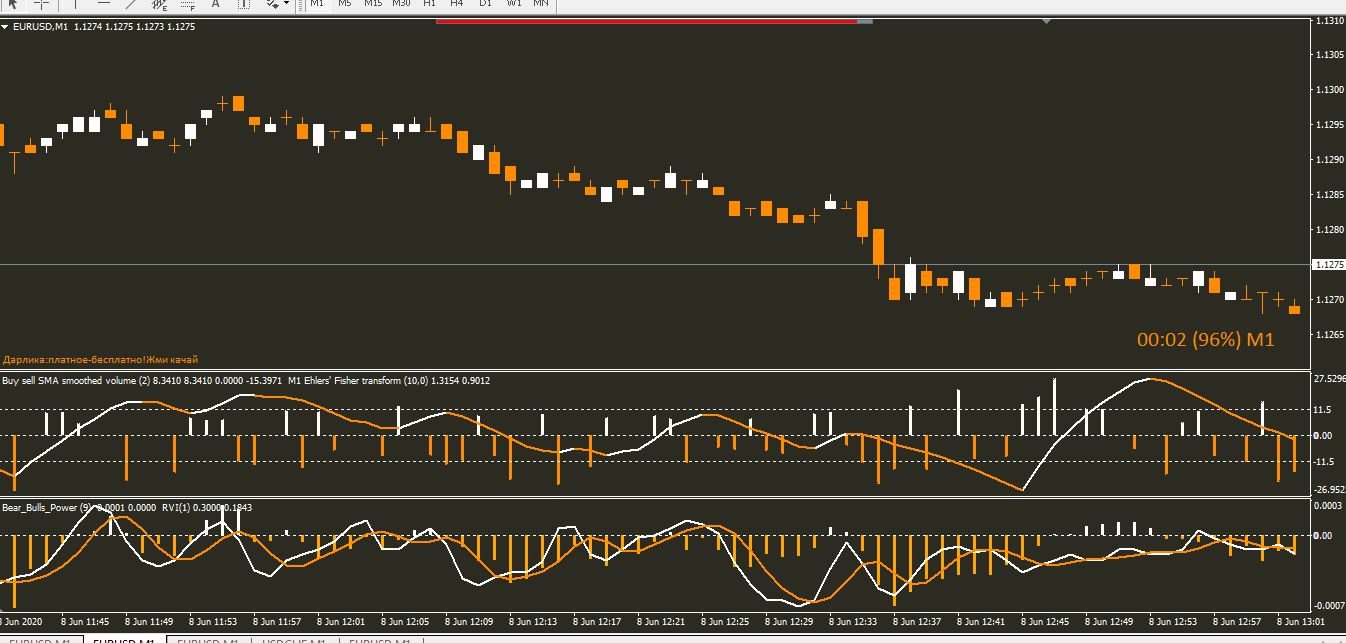Click the -0.0007 scale value in bottom panel
Viewport: 1346px width, 643px height.
[1328, 606]
